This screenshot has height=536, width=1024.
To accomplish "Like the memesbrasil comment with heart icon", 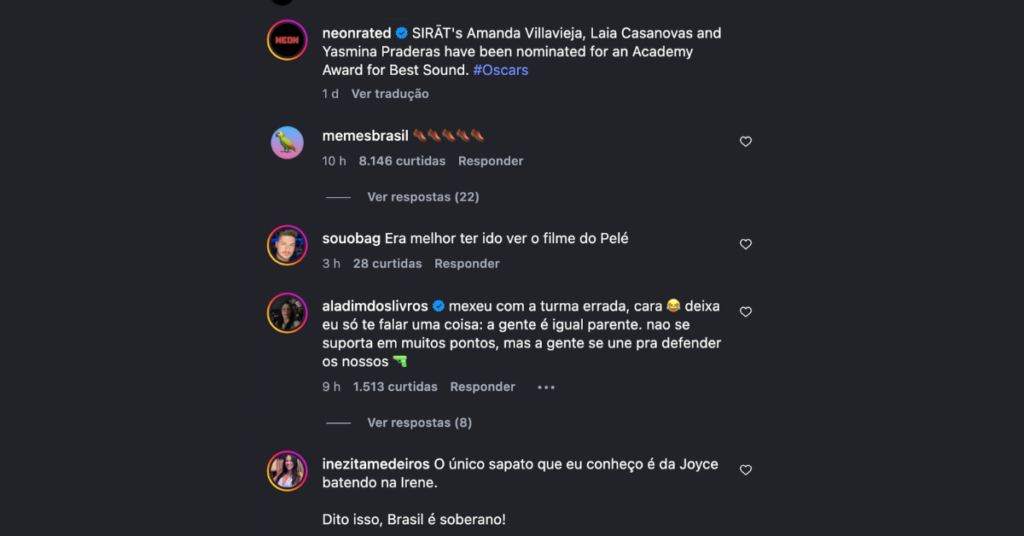I will point(745,142).
